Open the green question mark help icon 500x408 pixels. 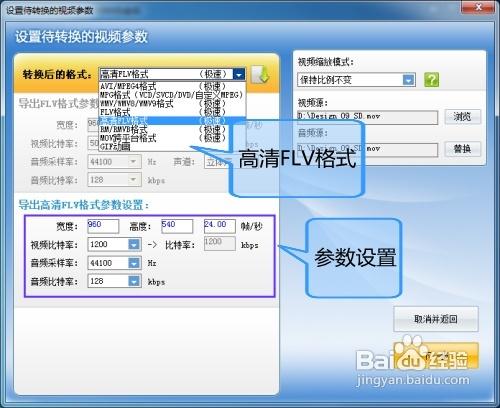tap(431, 80)
